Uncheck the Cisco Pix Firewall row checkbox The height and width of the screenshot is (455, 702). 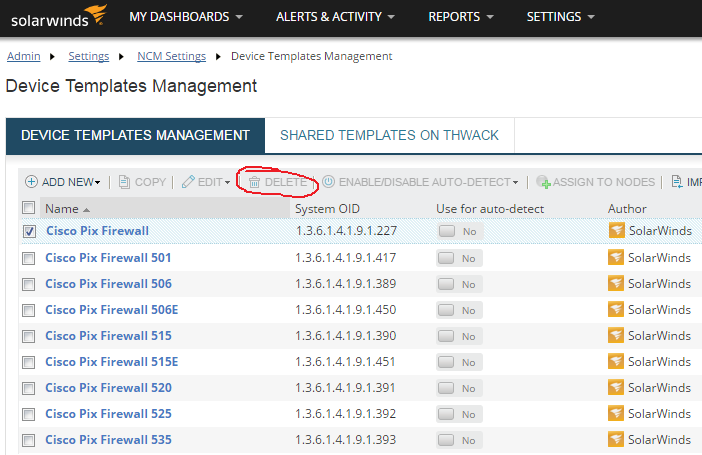click(30, 231)
